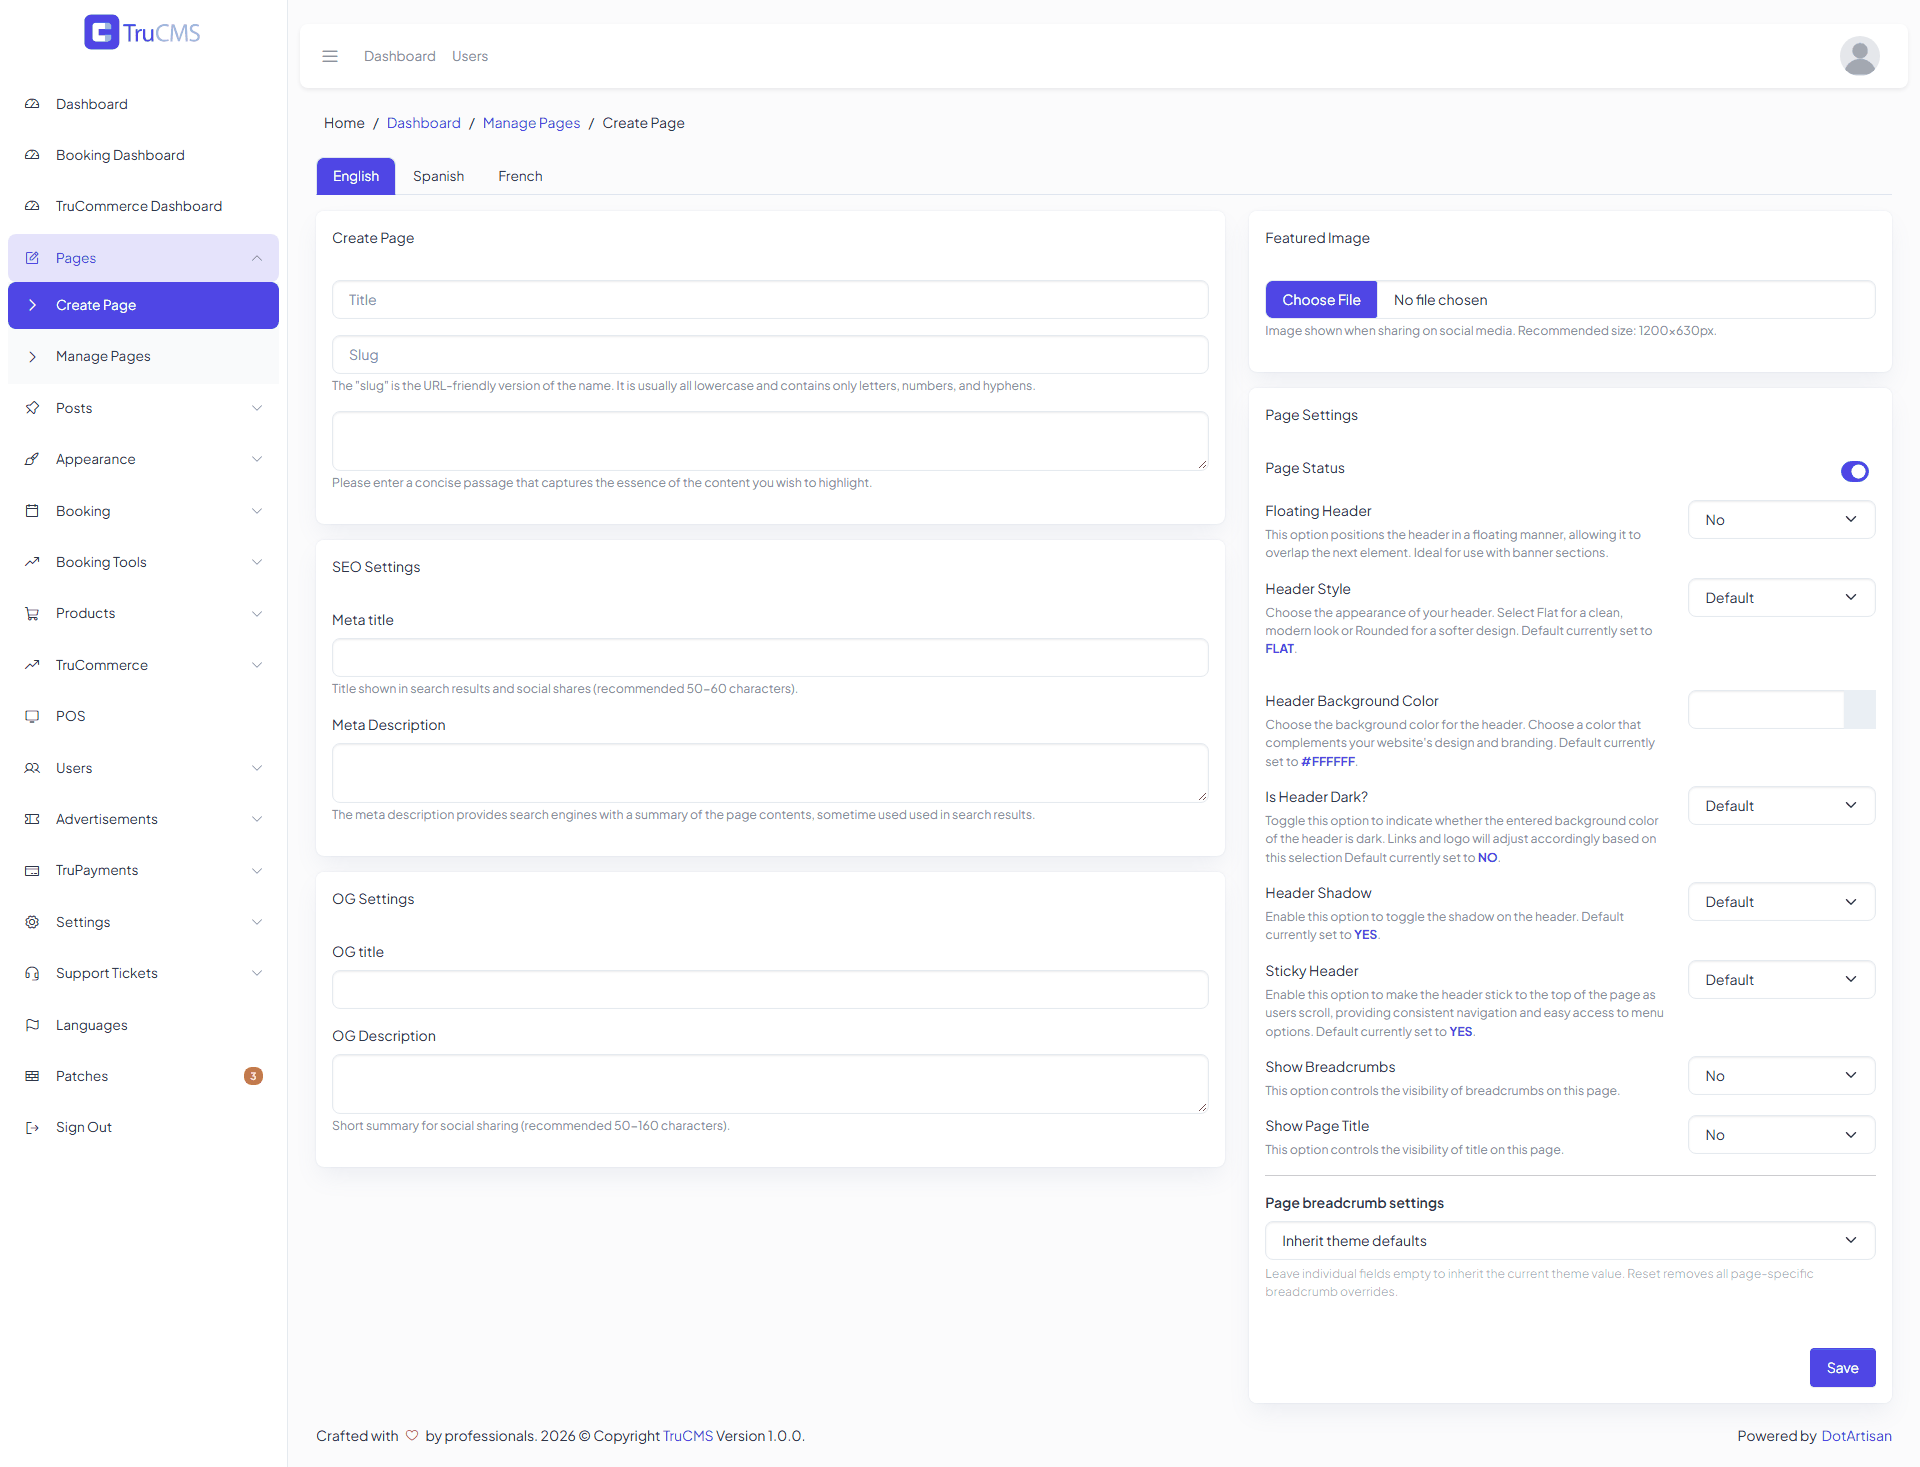Click the hamburger menu icon in top bar
This screenshot has height=1467, width=1920.
tap(330, 56)
